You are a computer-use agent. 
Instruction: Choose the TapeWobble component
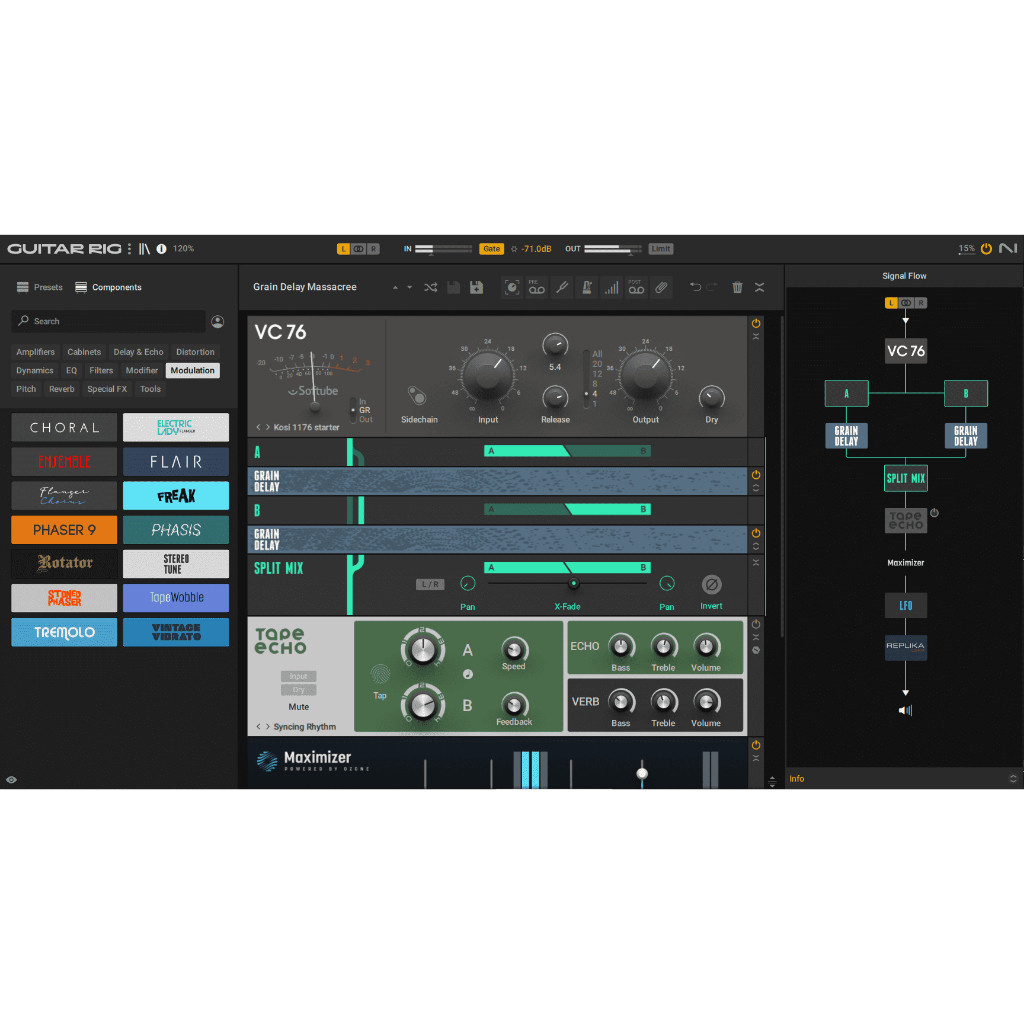[x=176, y=598]
